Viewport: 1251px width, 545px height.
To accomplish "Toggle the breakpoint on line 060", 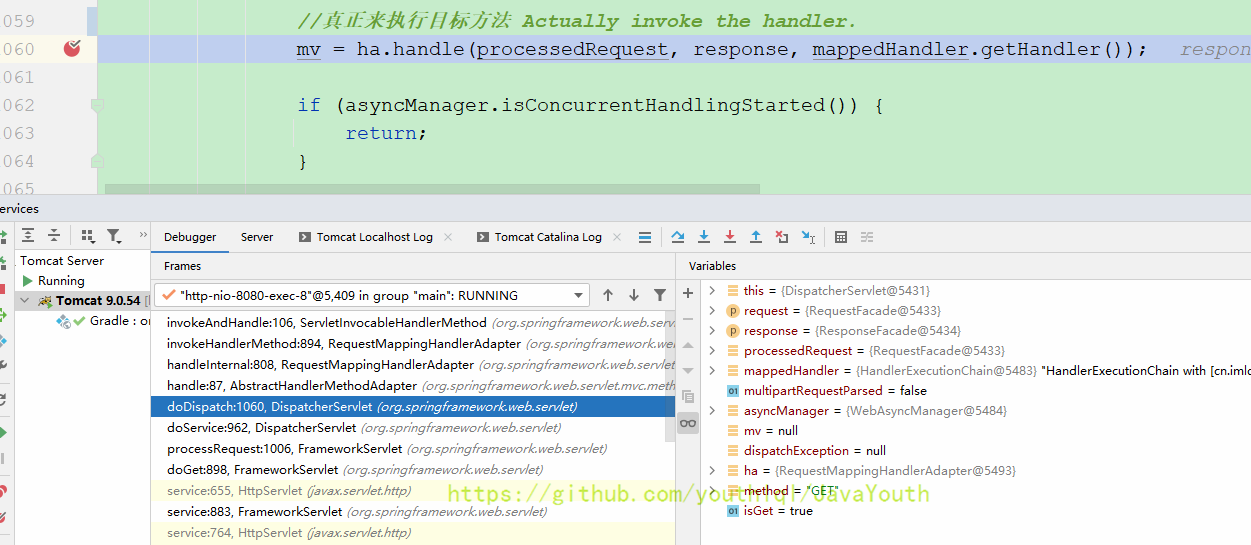I will coord(72,49).
